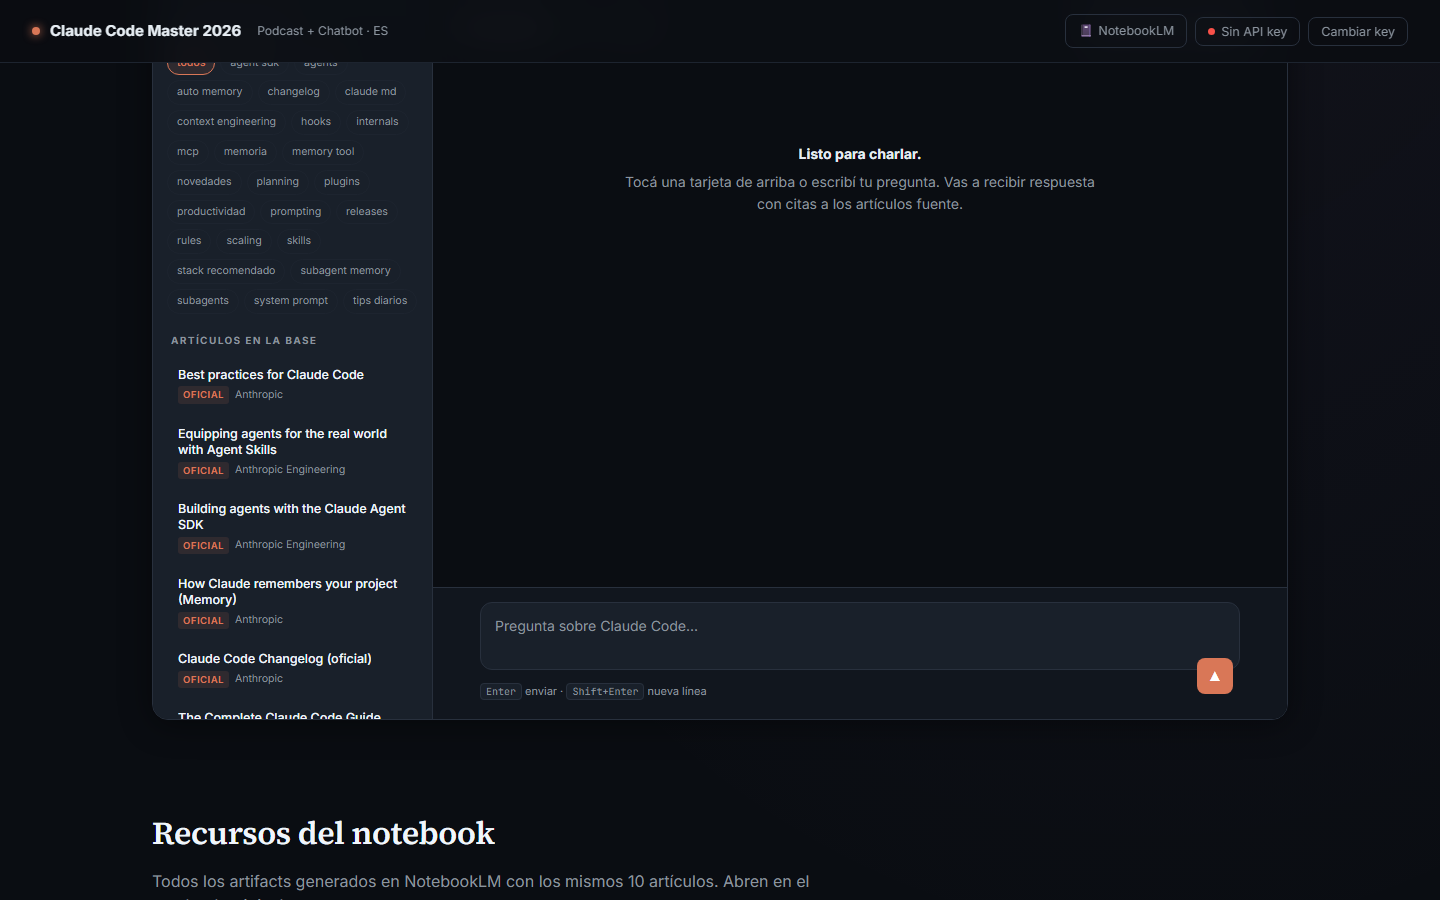Pick the novedades tag
The width and height of the screenshot is (1440, 900).
(x=204, y=181)
